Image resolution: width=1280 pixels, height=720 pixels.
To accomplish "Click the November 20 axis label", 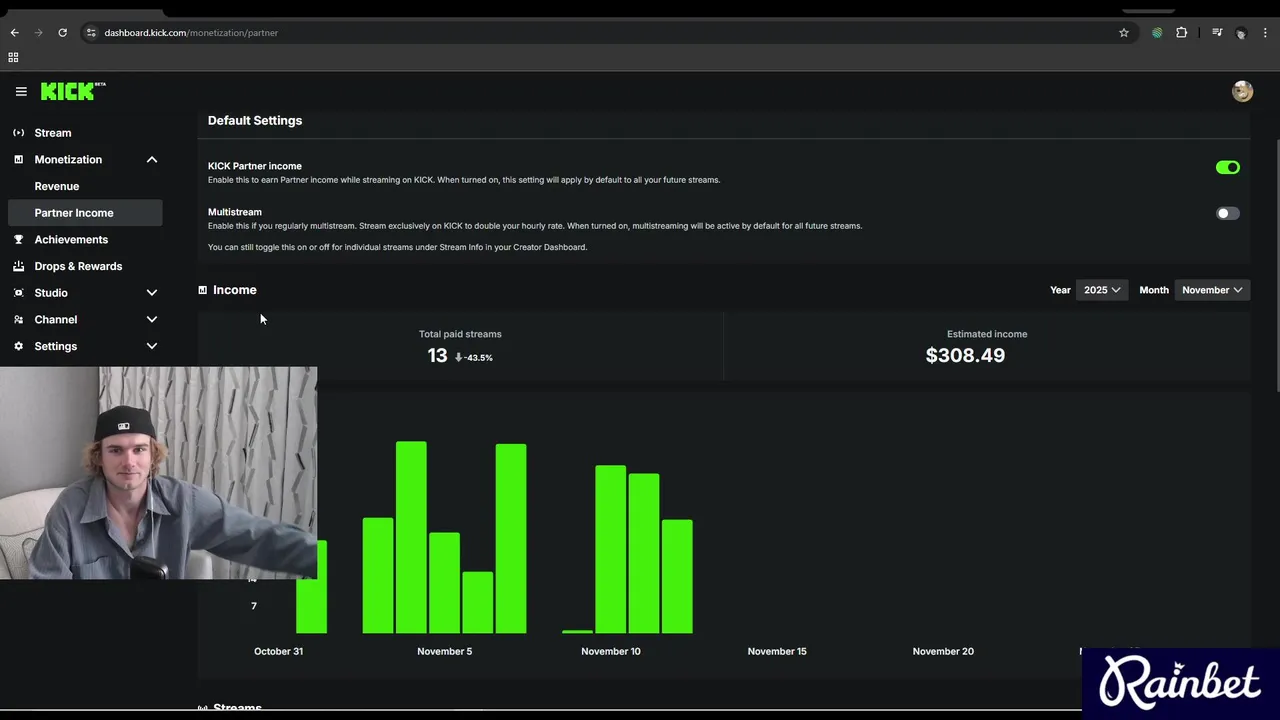I will pos(943,651).
